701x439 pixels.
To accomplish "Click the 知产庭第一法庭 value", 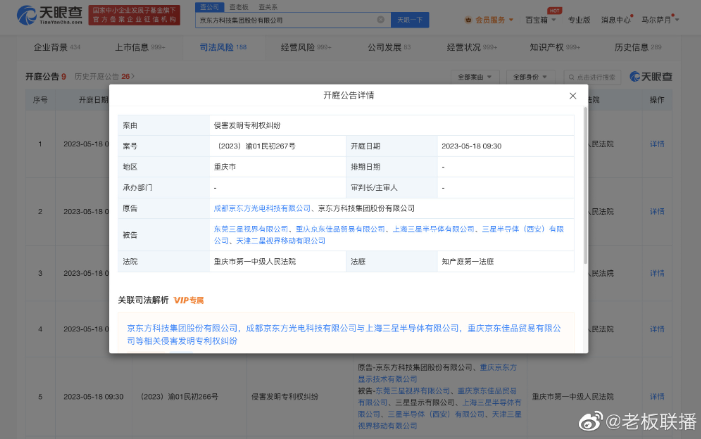I will click(468, 262).
